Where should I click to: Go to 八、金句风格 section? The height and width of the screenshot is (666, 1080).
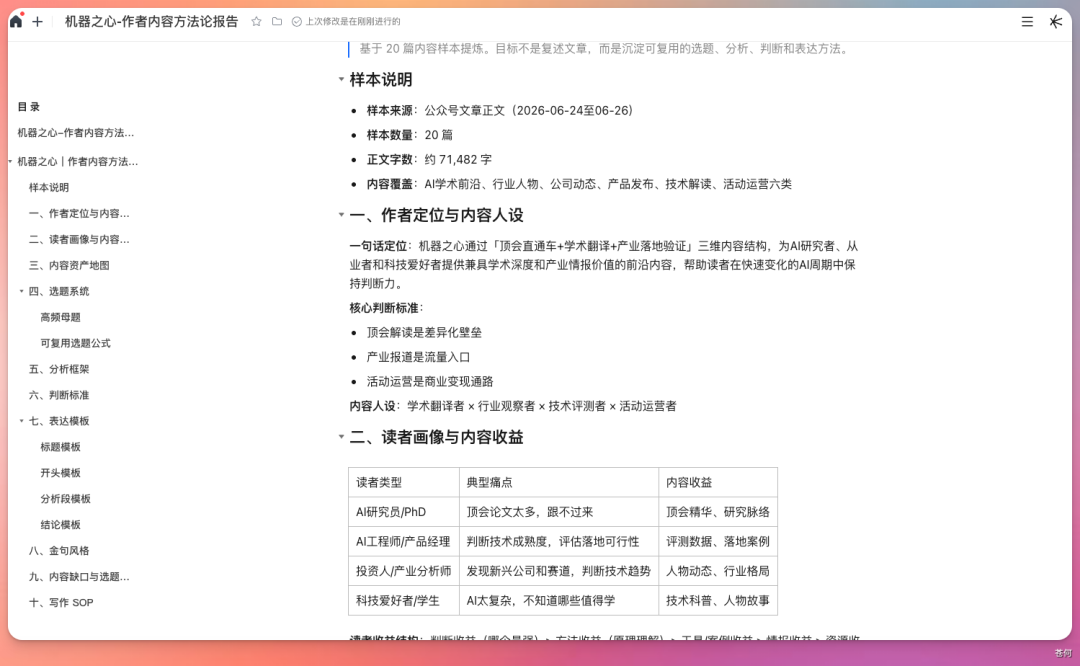59,550
